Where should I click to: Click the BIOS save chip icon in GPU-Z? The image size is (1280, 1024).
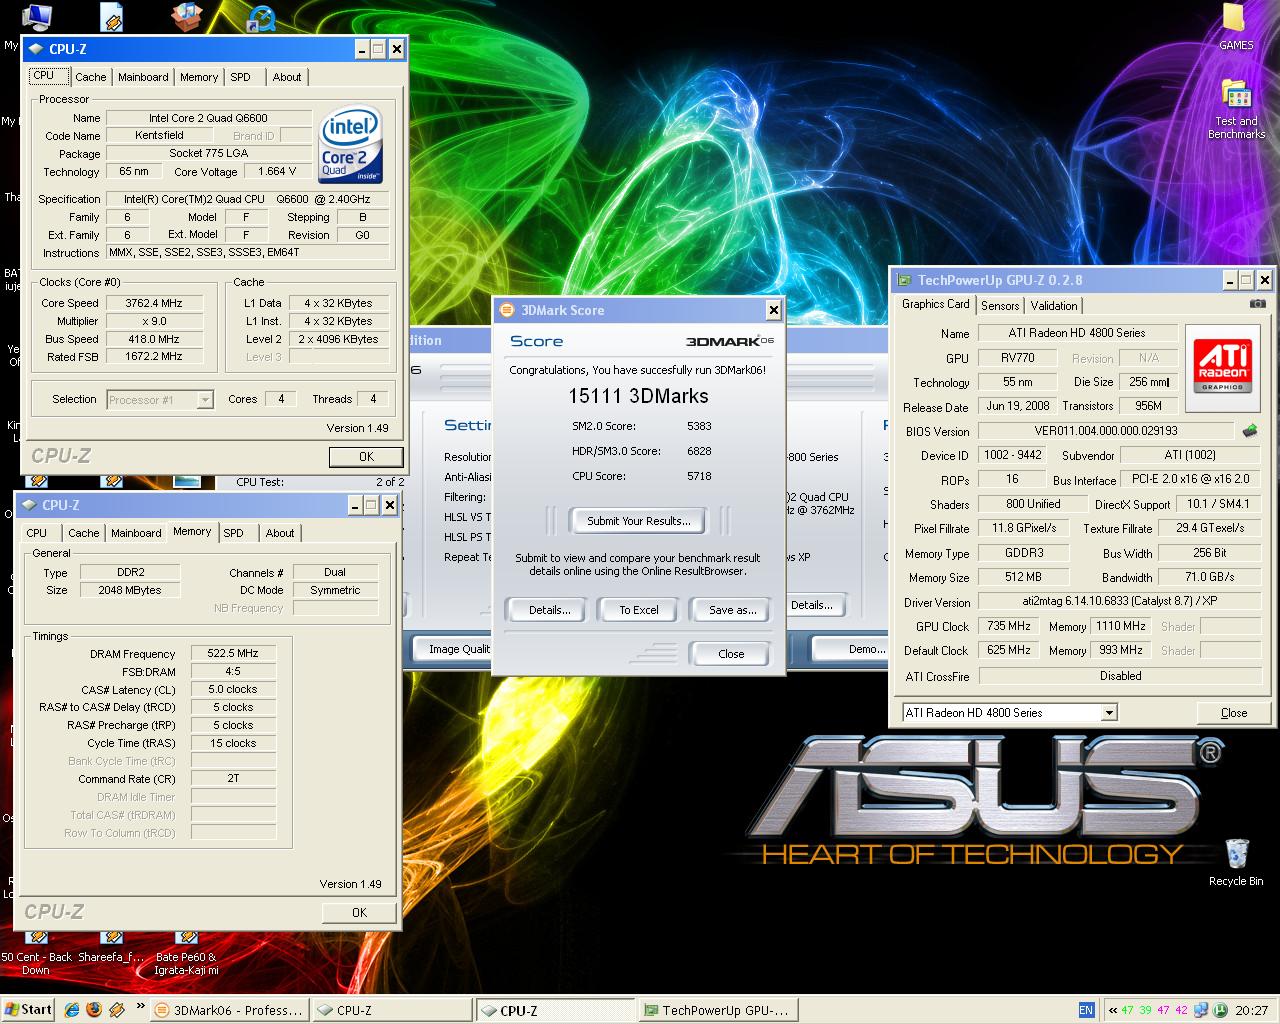1250,431
